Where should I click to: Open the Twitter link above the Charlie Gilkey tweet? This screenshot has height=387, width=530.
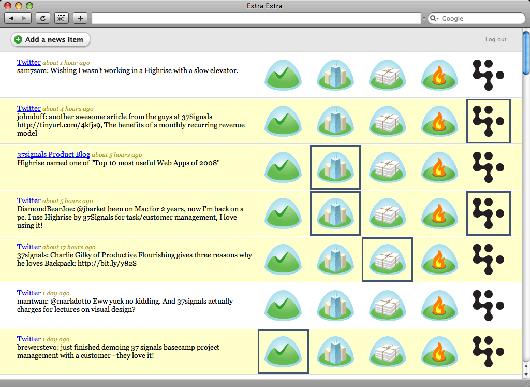coord(29,247)
